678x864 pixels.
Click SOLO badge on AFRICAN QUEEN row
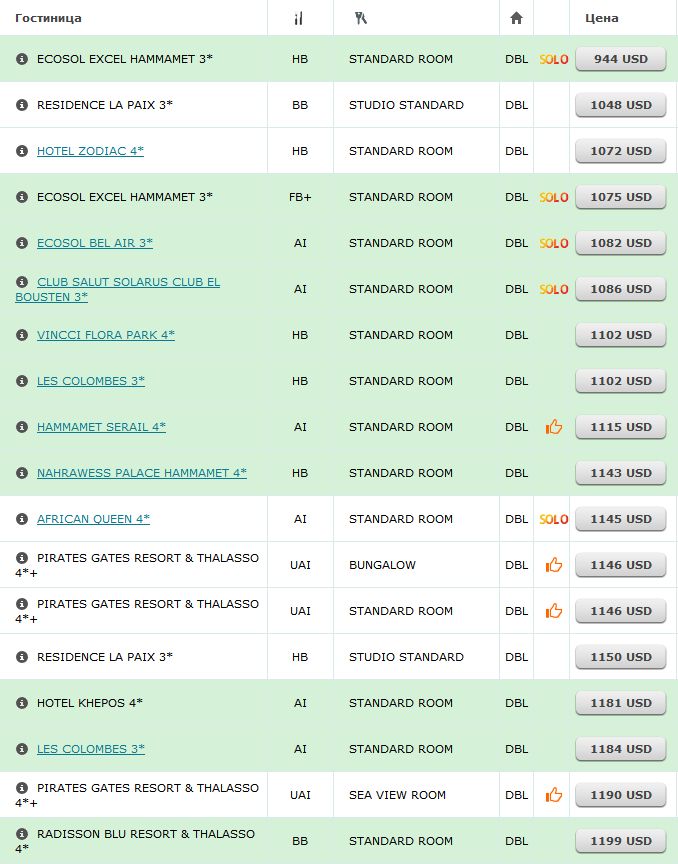553,519
